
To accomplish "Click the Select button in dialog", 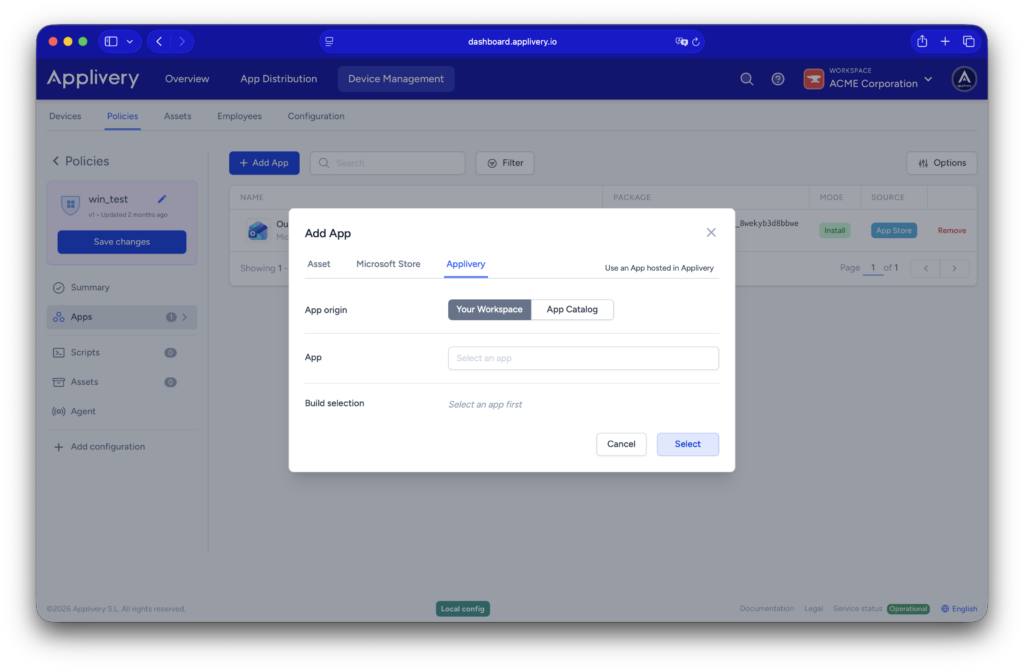I will click(x=687, y=444).
